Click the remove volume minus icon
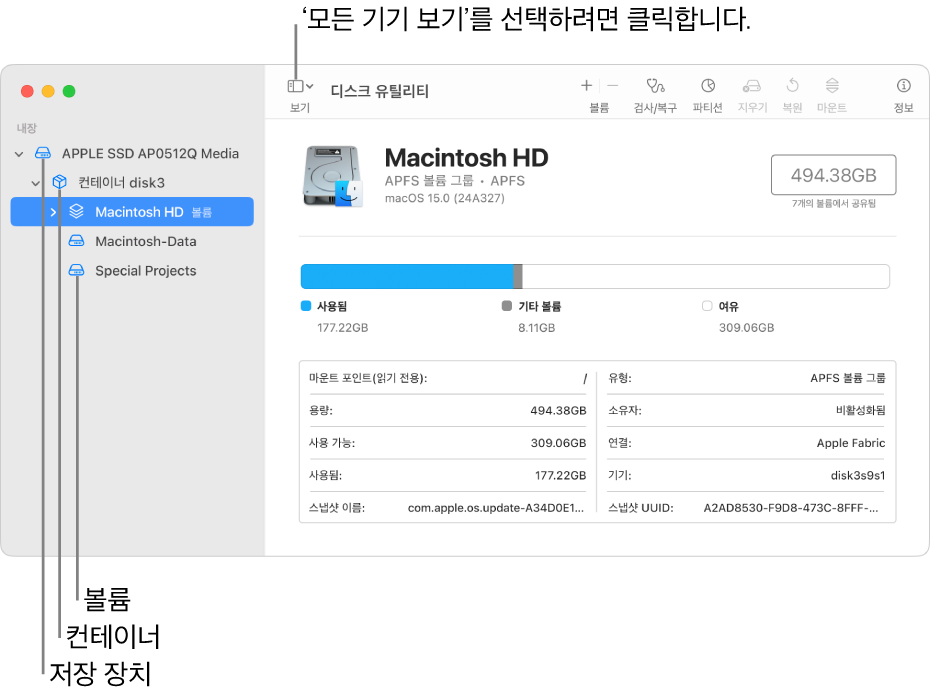Screen dimensions: 931x697 point(613,86)
